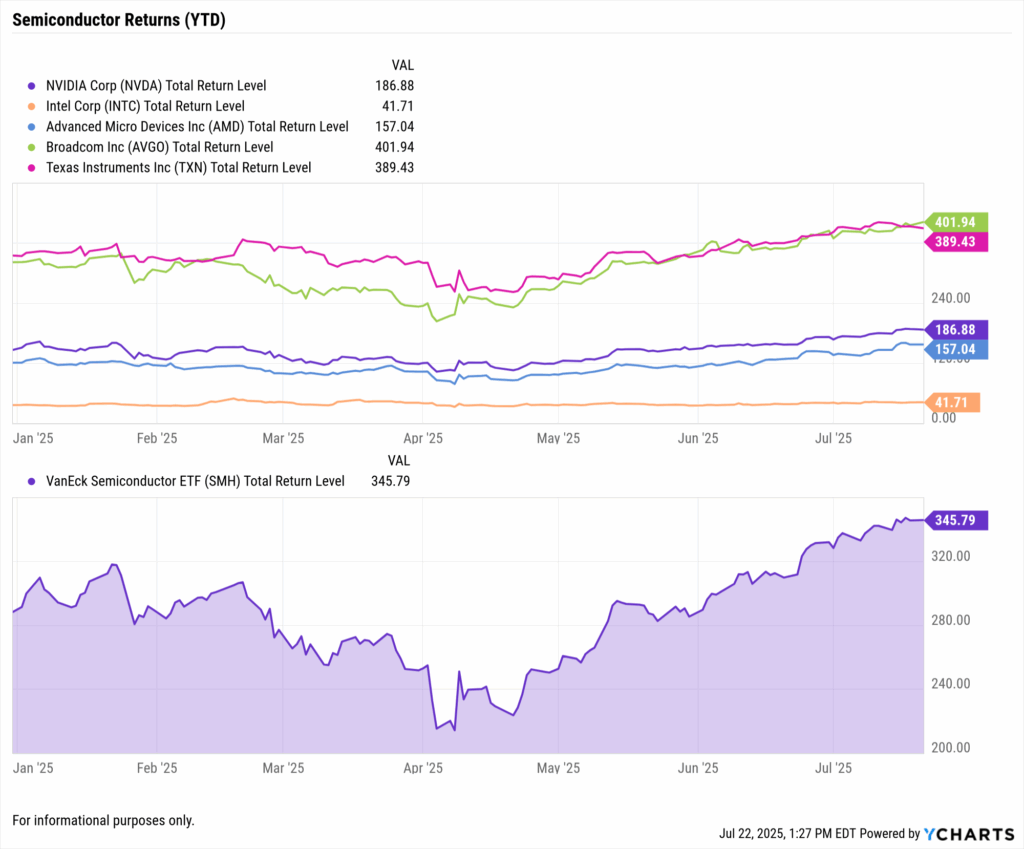Viewport: 1024px width, 849px height.
Task: Select Advanced Micro Devices Inc (AMD) label
Action: pyautogui.click(x=197, y=127)
